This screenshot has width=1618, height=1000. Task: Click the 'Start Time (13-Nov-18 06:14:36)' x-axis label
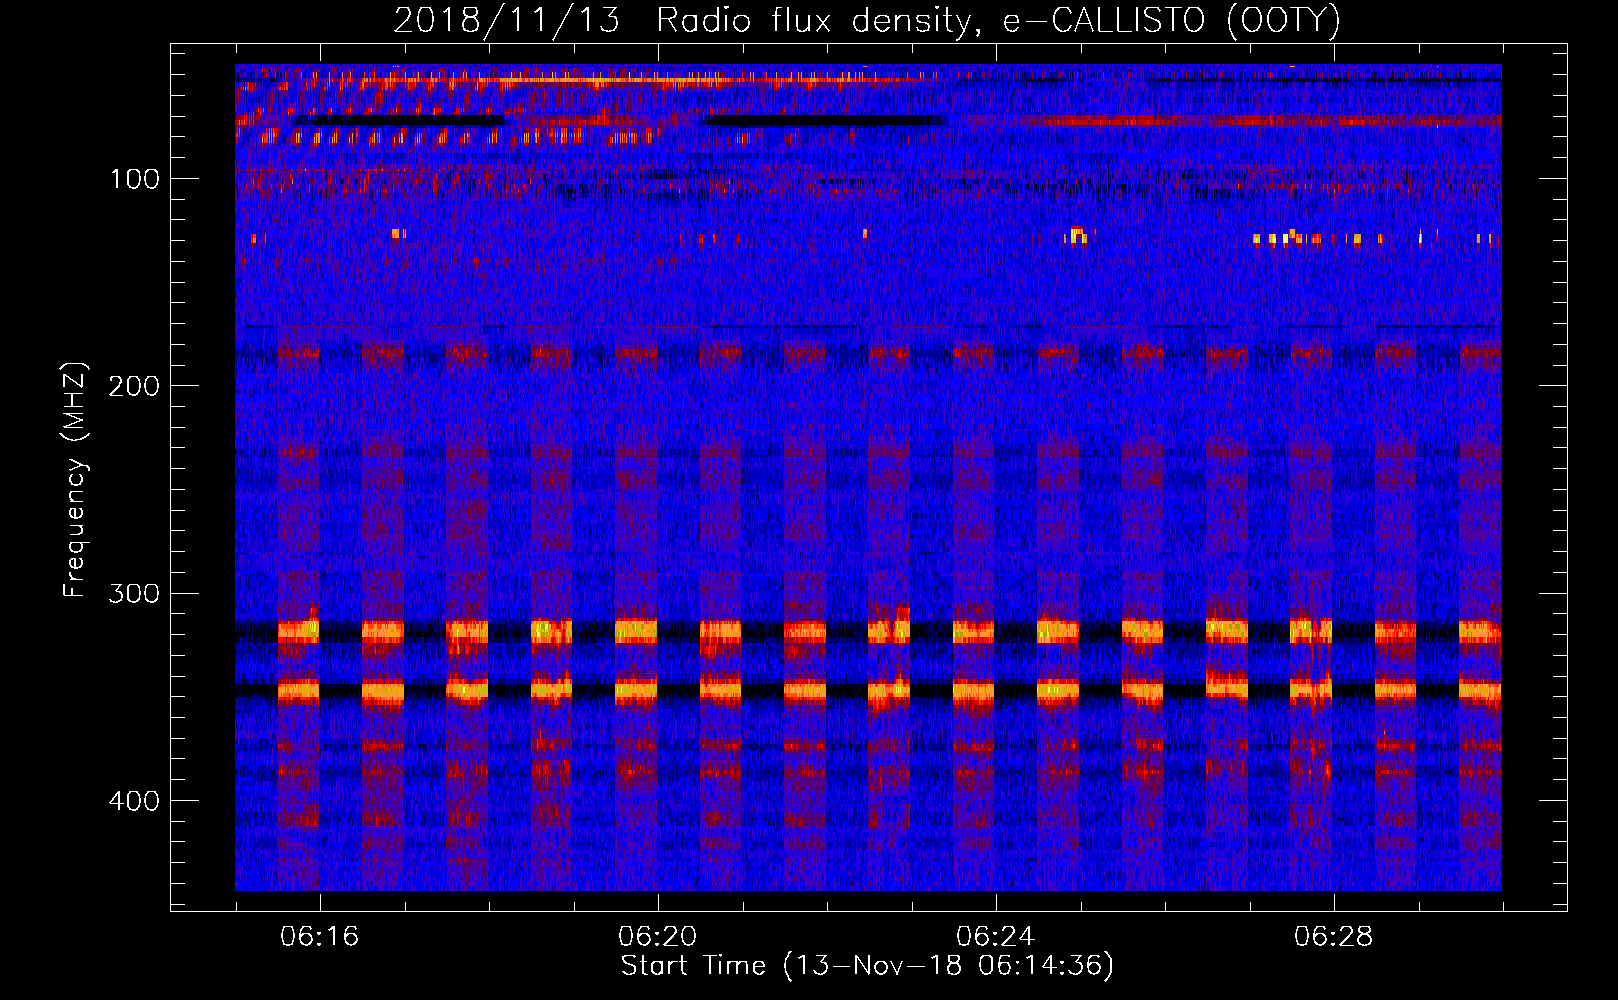click(867, 966)
